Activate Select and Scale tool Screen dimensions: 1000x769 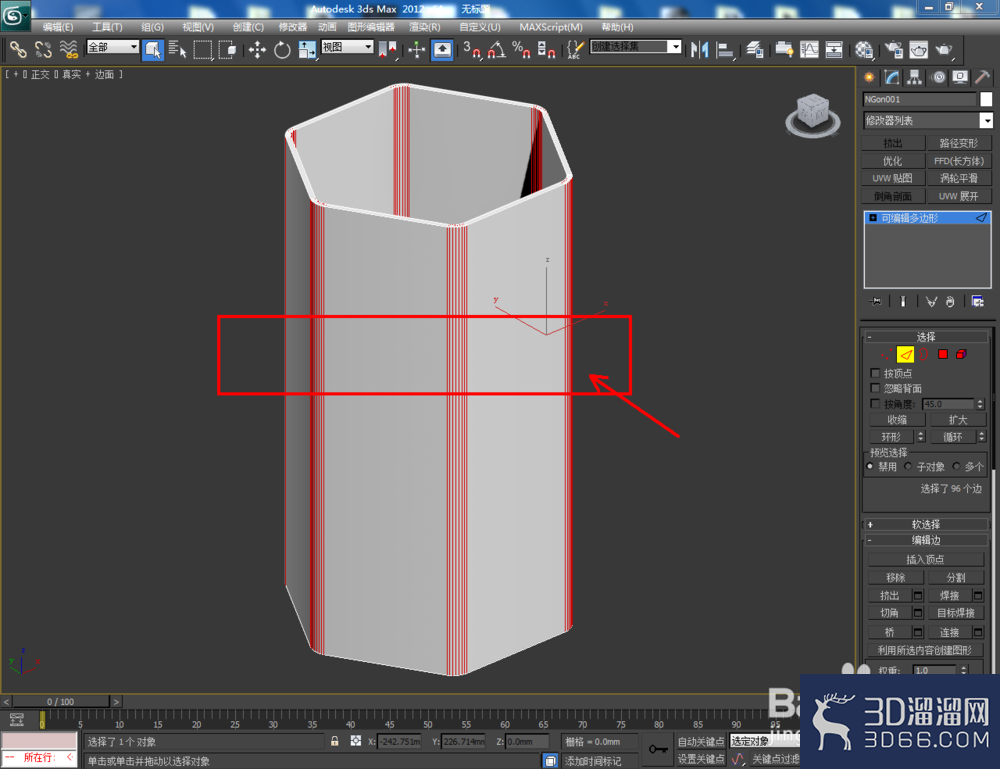click(307, 49)
